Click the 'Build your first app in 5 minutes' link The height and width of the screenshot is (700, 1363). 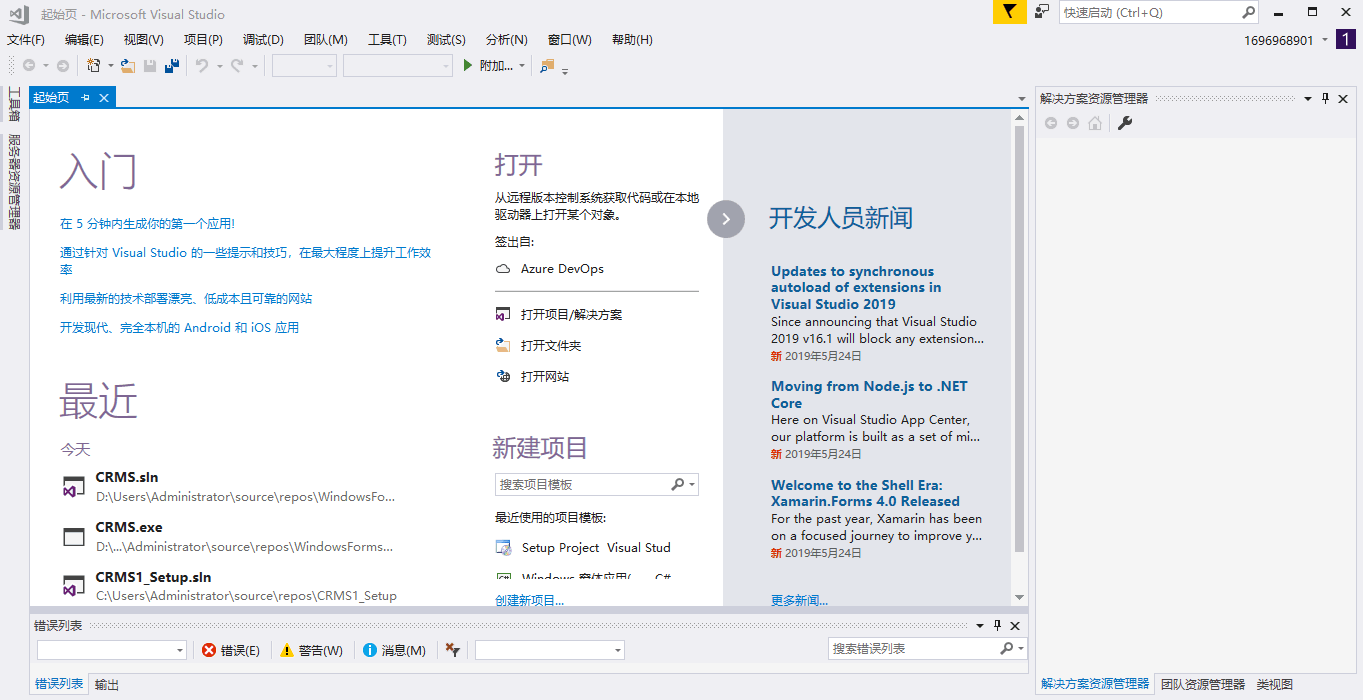pyautogui.click(x=147, y=224)
